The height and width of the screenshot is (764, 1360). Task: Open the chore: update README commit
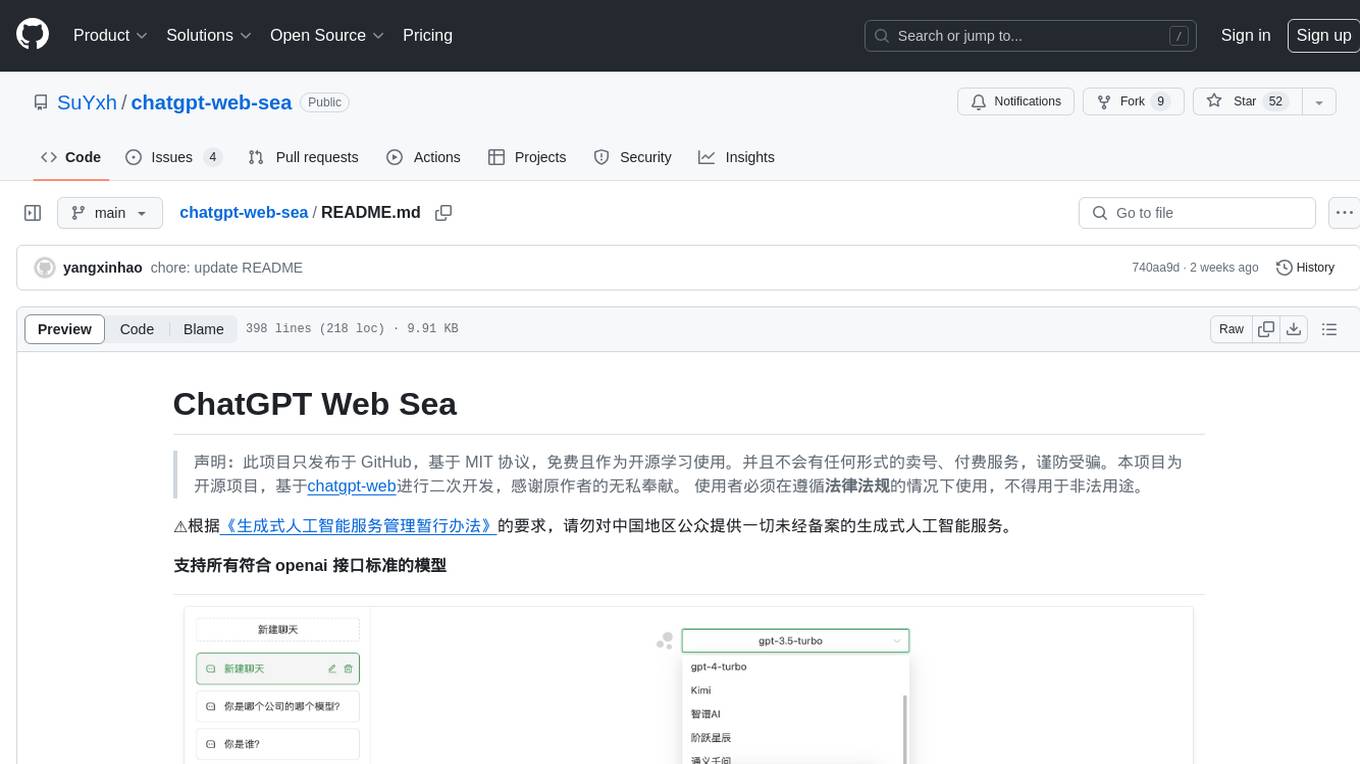pyautogui.click(x=227, y=268)
